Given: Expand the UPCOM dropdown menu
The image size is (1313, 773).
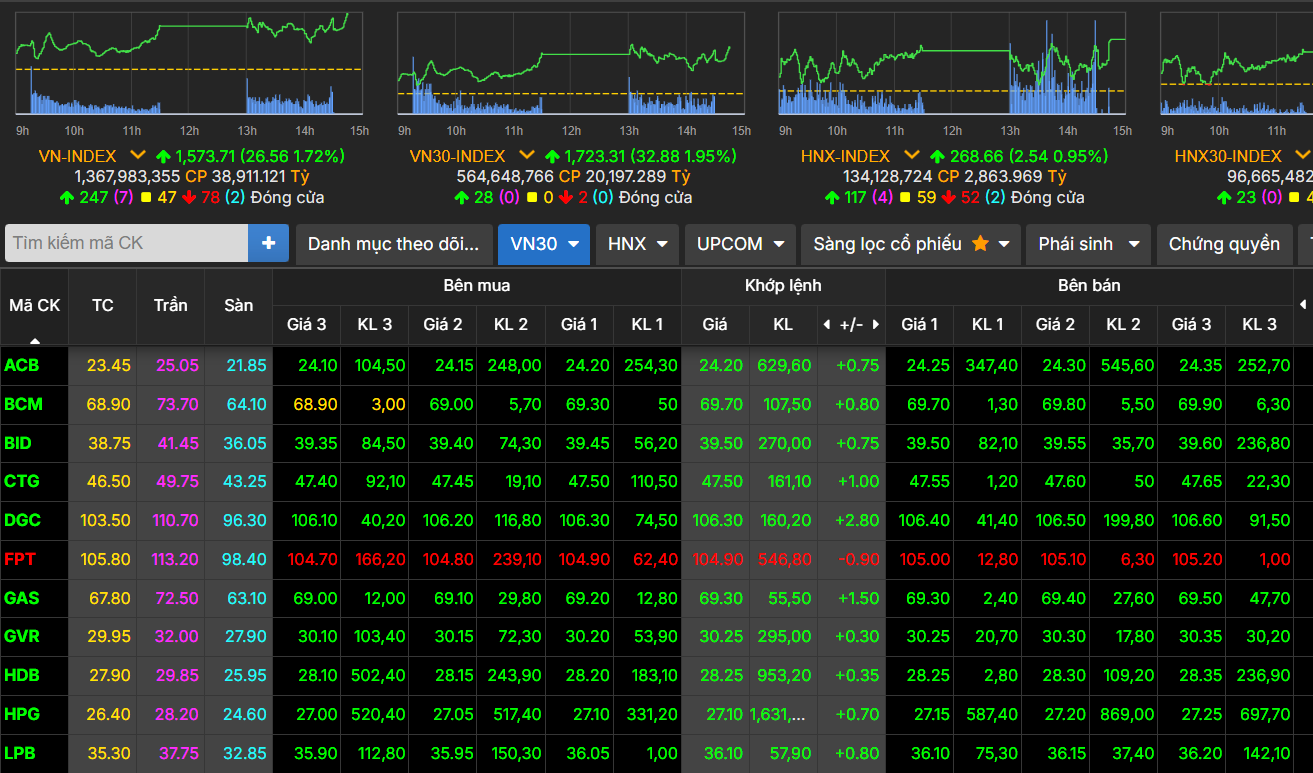Looking at the screenshot, I should [x=778, y=244].
